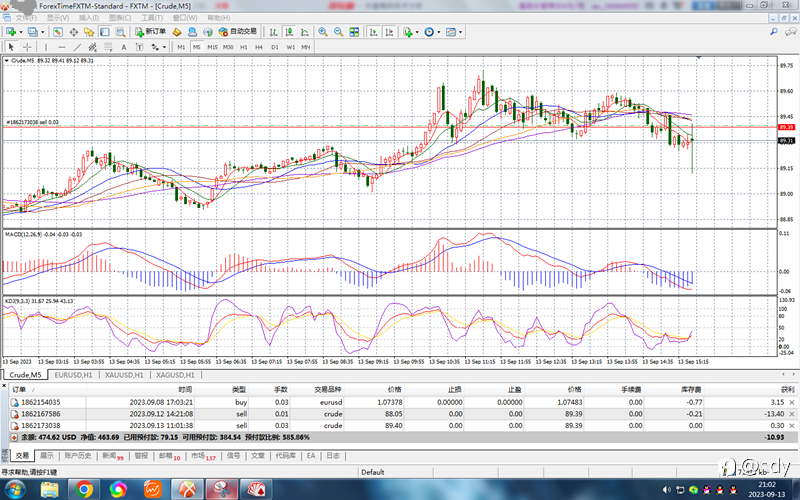Expand the templates dropdown arrow
Screen dimensions: 800x500
(460, 32)
